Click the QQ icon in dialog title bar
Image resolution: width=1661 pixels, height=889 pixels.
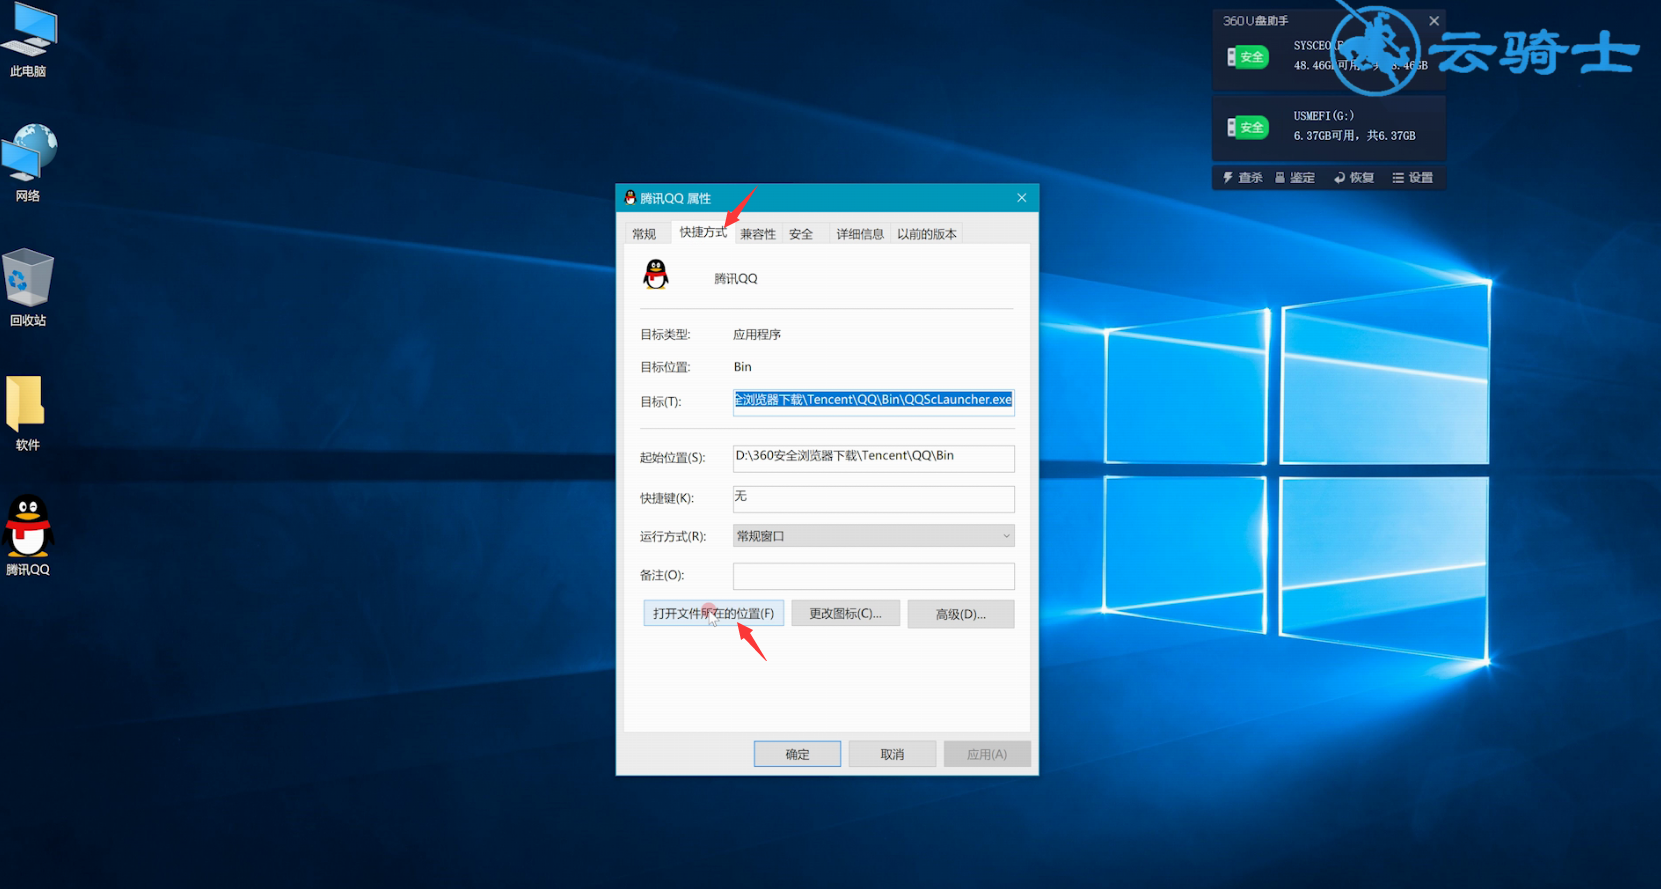click(x=630, y=198)
